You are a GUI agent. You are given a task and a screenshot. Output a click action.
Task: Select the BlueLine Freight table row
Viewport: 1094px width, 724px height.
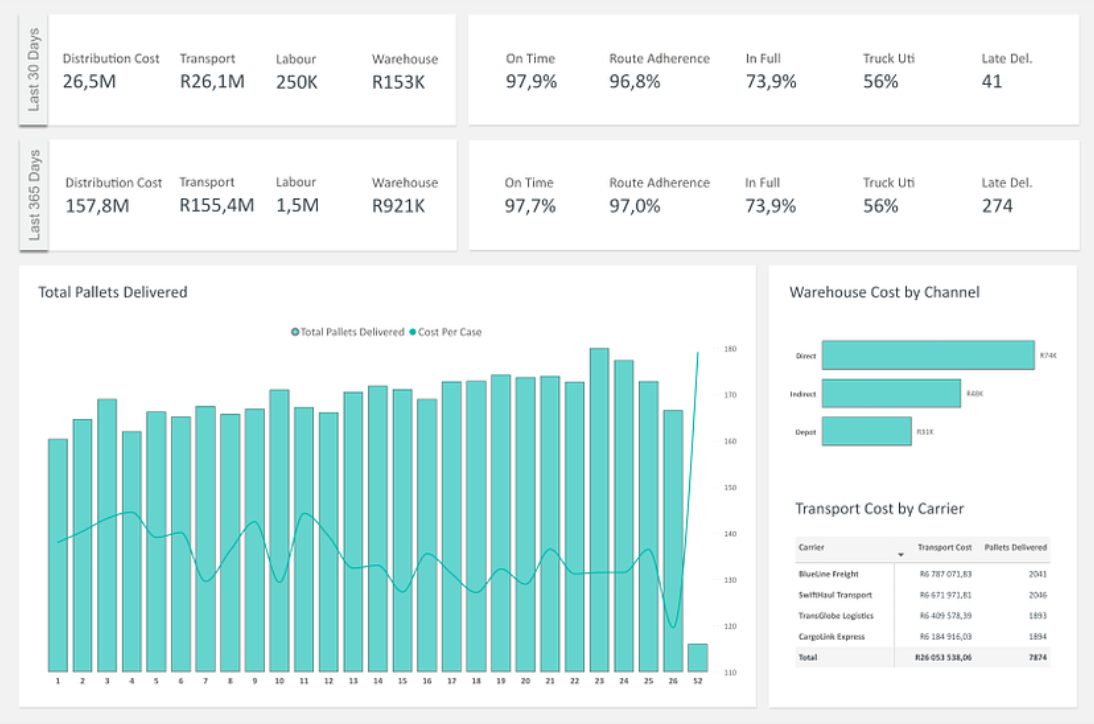pyautogui.click(x=922, y=574)
